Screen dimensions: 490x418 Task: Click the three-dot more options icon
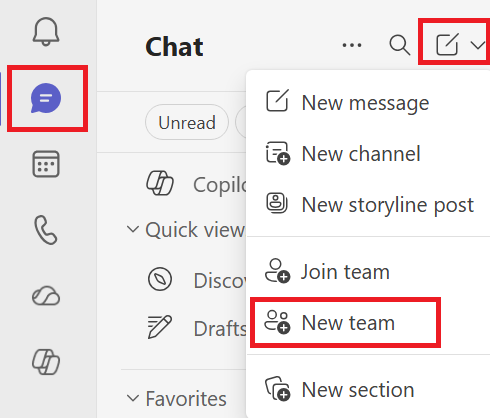(x=352, y=45)
